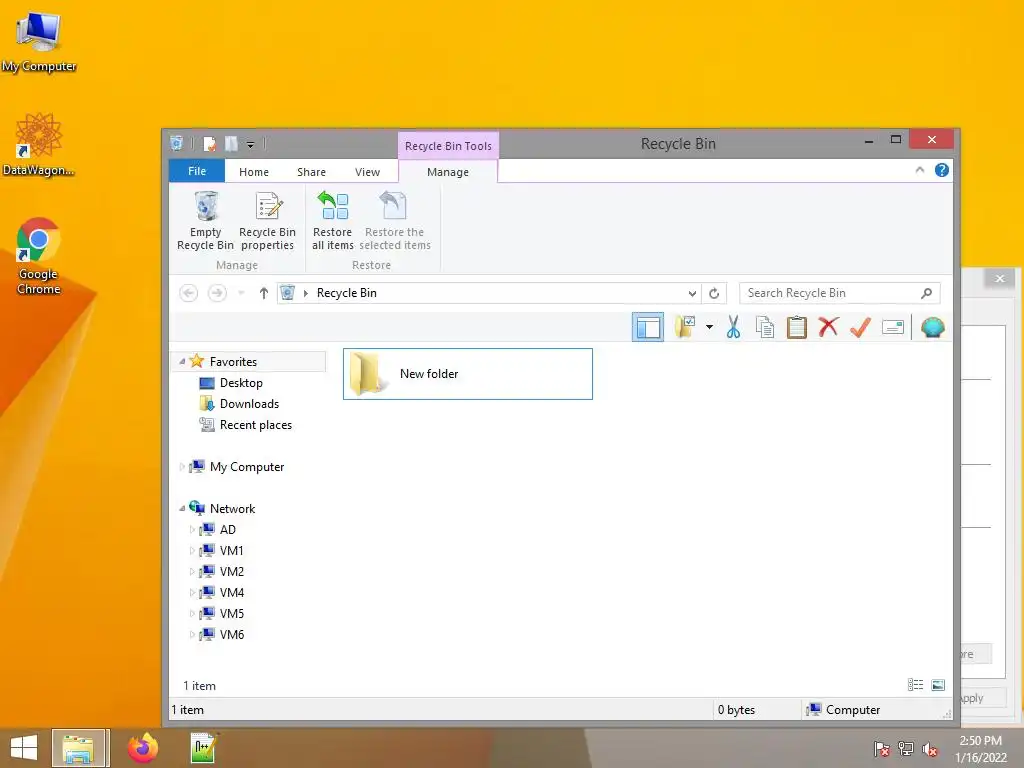Click Computer in the status bar
Screen dimensions: 1024x768
843,710
